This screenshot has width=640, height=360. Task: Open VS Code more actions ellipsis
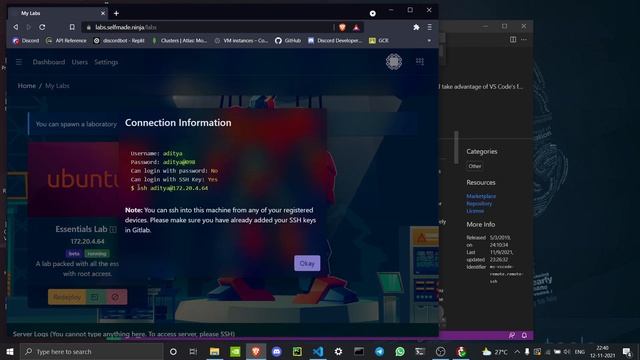click(524, 39)
